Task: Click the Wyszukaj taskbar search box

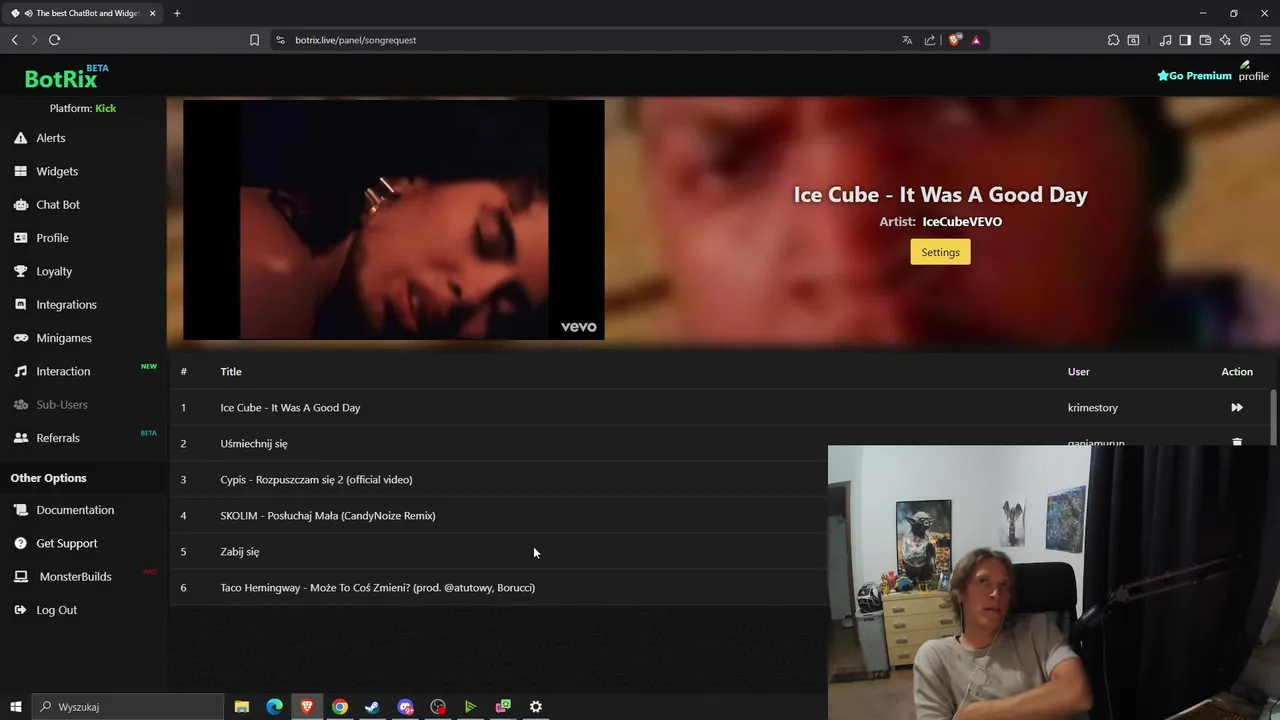Action: [128, 707]
